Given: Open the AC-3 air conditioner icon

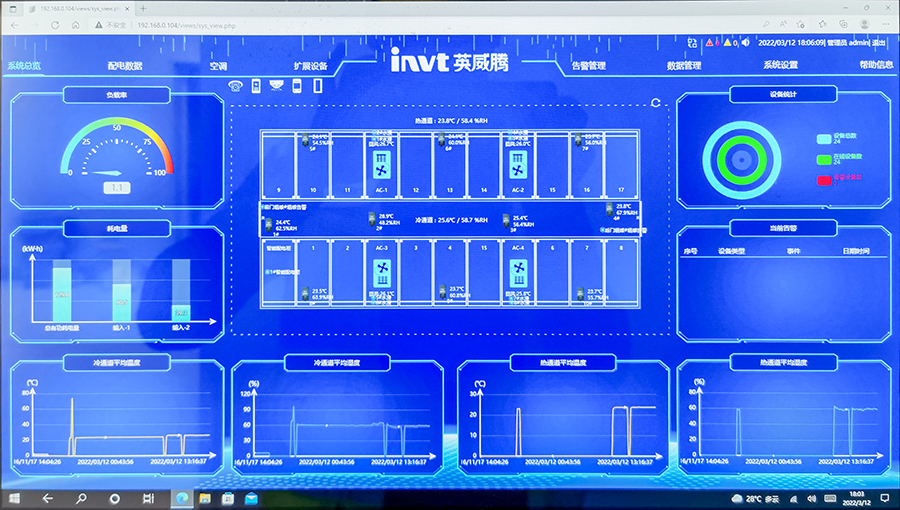Looking at the screenshot, I should tap(382, 271).
